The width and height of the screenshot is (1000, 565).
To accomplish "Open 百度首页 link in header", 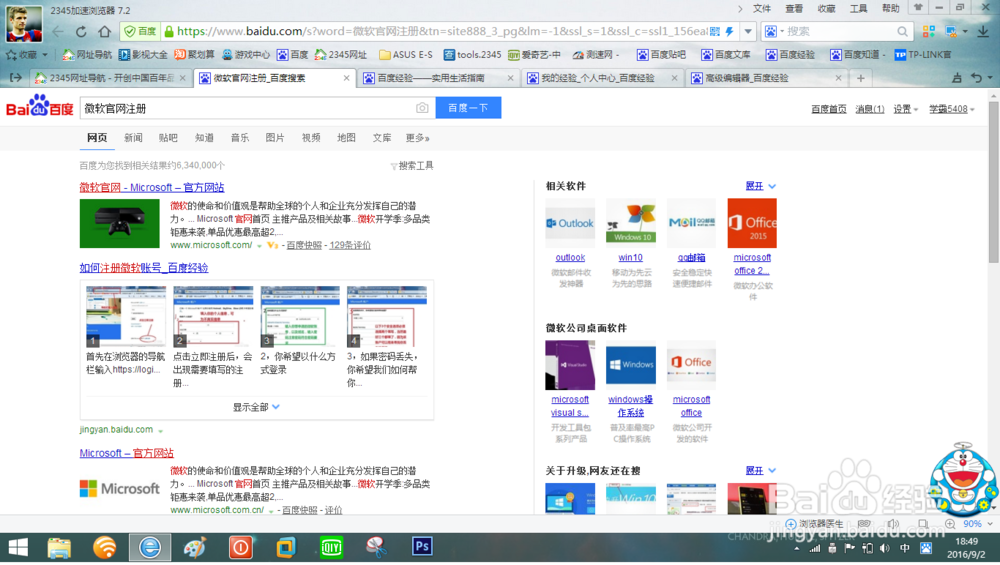I will click(x=828, y=109).
